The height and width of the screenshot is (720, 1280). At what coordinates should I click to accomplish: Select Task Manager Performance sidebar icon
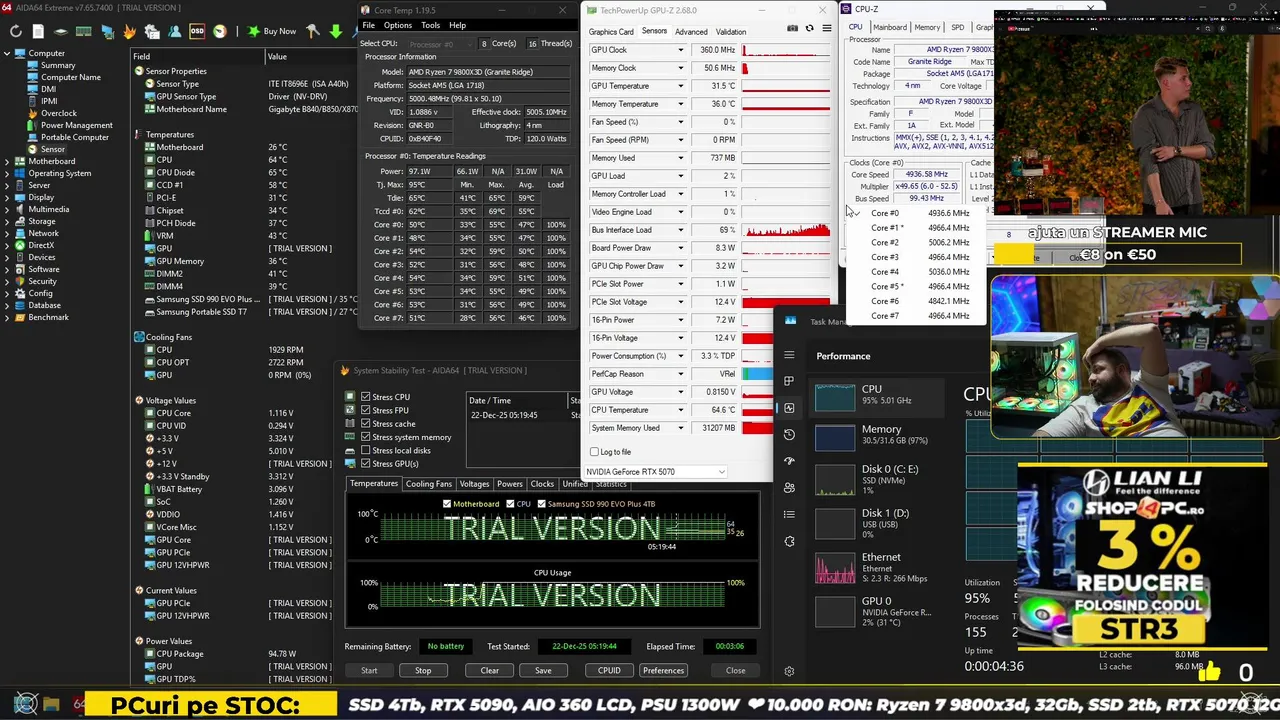(789, 408)
